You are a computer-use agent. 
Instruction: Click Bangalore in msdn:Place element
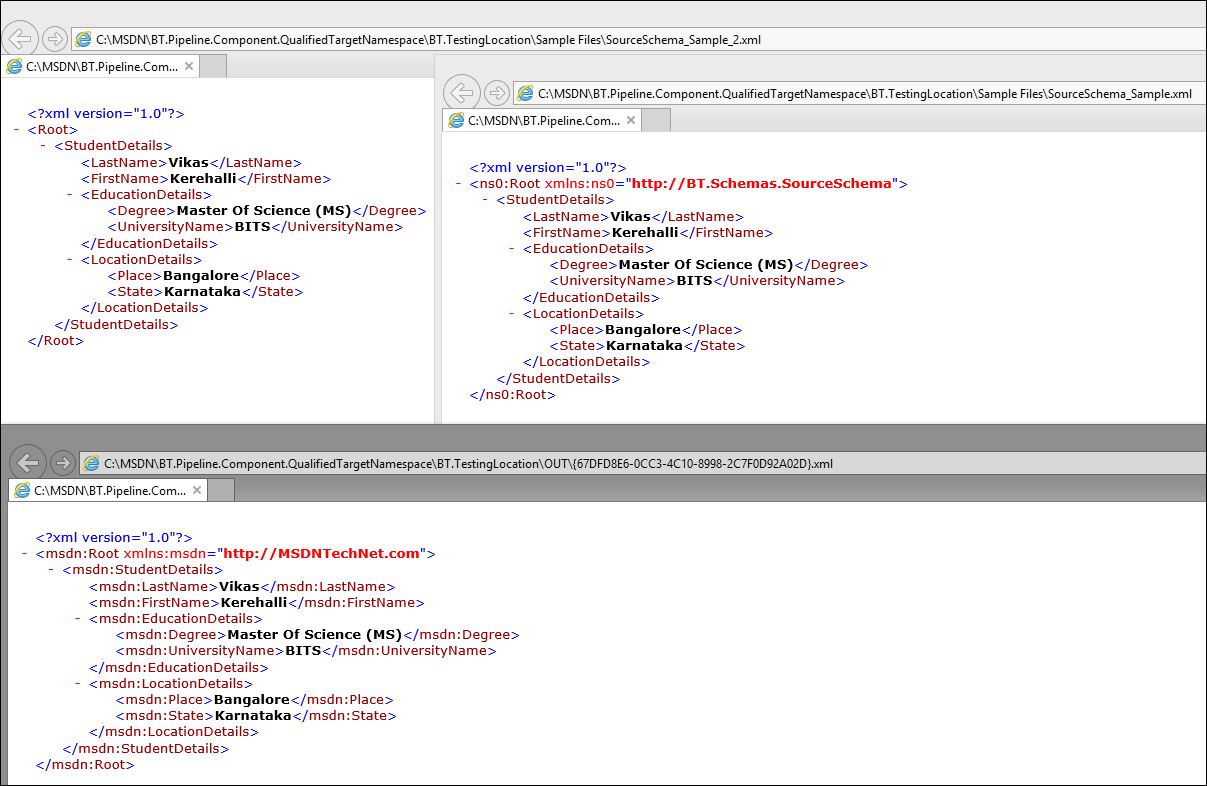click(x=251, y=700)
